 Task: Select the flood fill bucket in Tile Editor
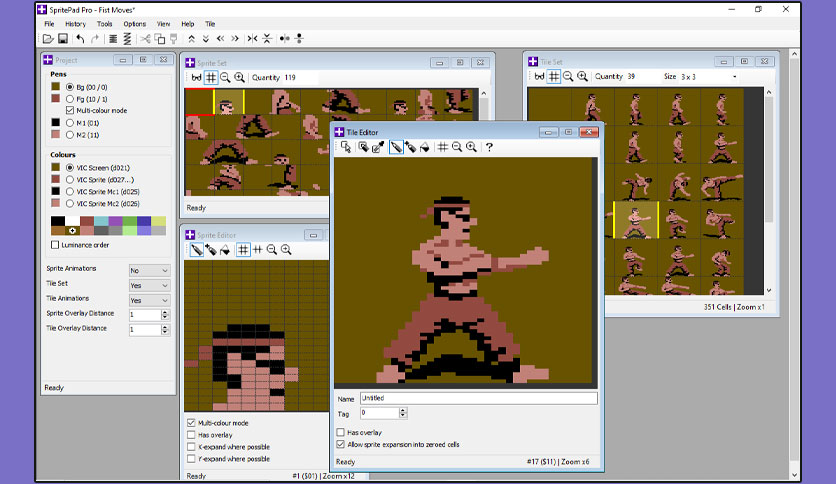tap(425, 147)
